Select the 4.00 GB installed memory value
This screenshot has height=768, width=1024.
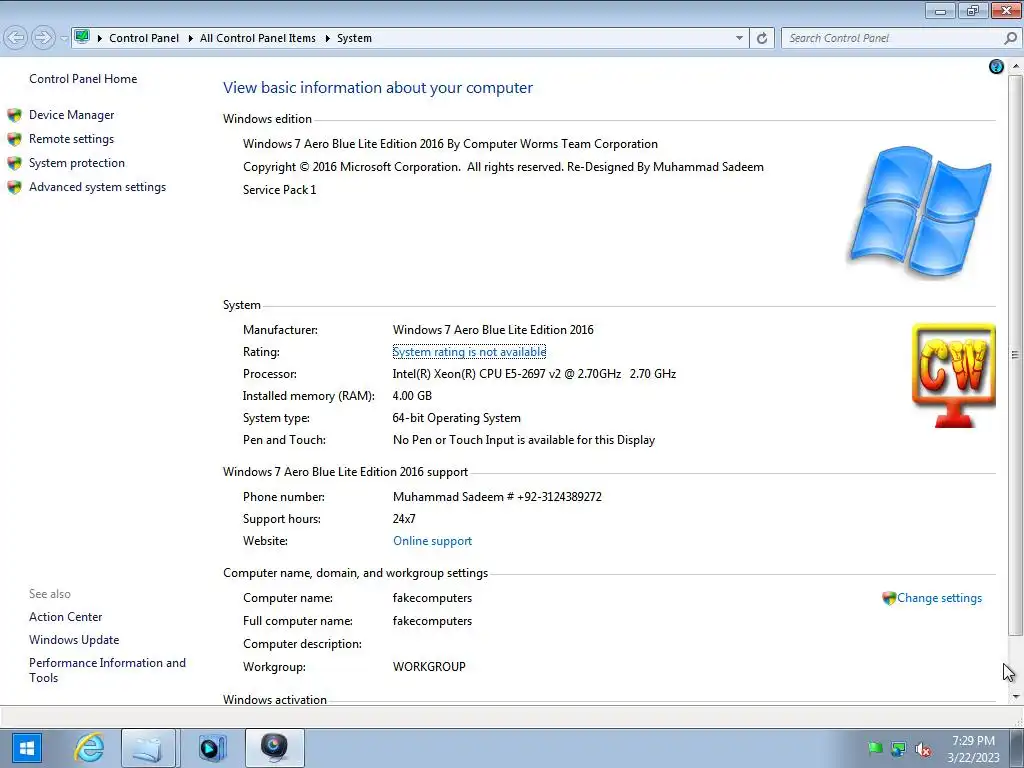pyautogui.click(x=412, y=396)
